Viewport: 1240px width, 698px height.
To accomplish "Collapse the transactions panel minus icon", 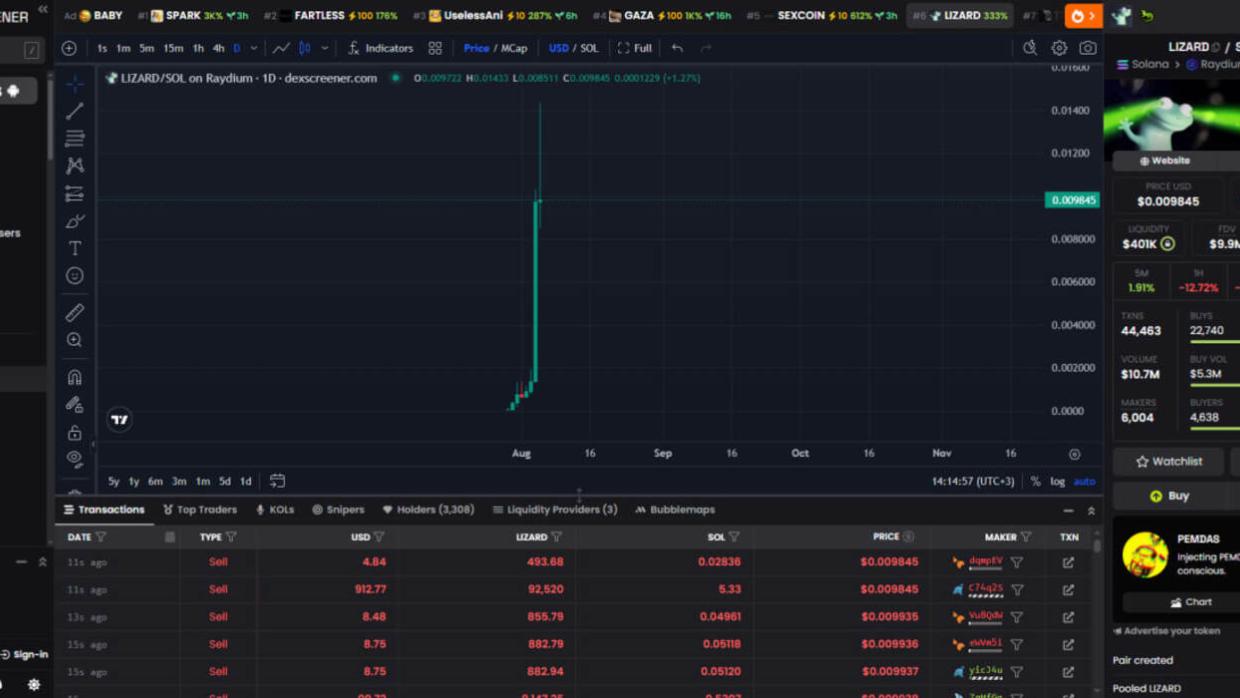I will [1068, 511].
